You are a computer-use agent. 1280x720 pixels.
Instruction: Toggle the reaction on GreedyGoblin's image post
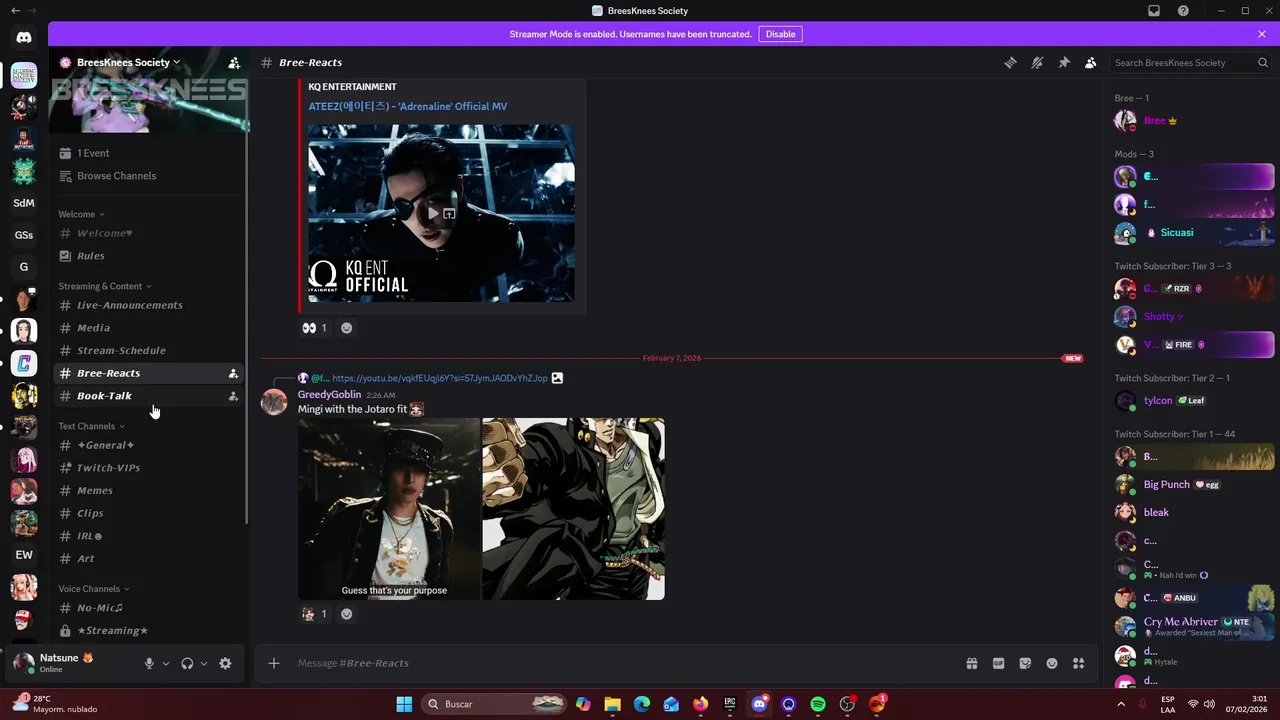tap(314, 614)
